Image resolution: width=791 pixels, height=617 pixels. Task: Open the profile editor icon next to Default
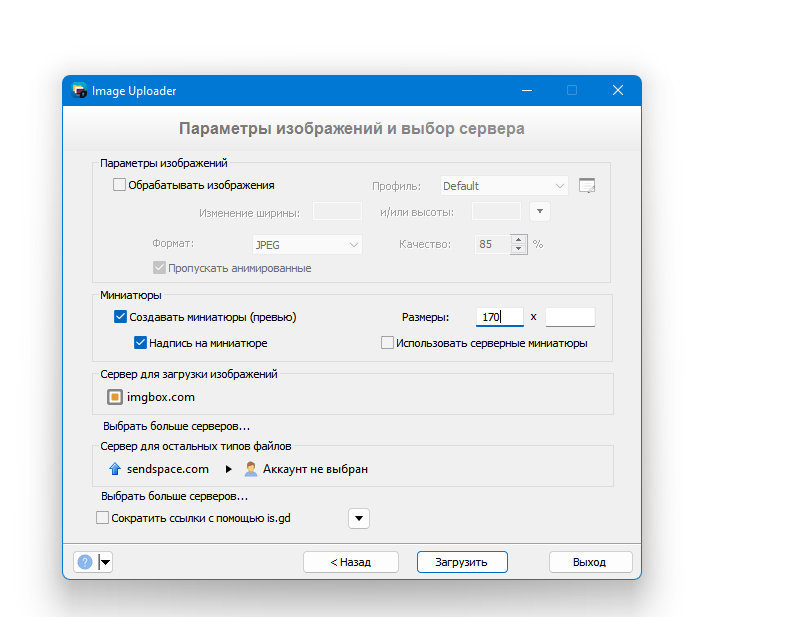tap(587, 186)
